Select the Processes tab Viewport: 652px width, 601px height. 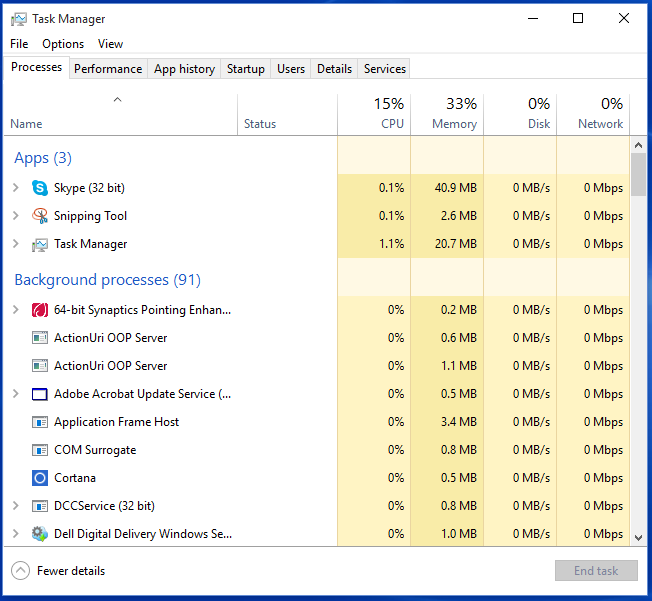pyautogui.click(x=37, y=67)
